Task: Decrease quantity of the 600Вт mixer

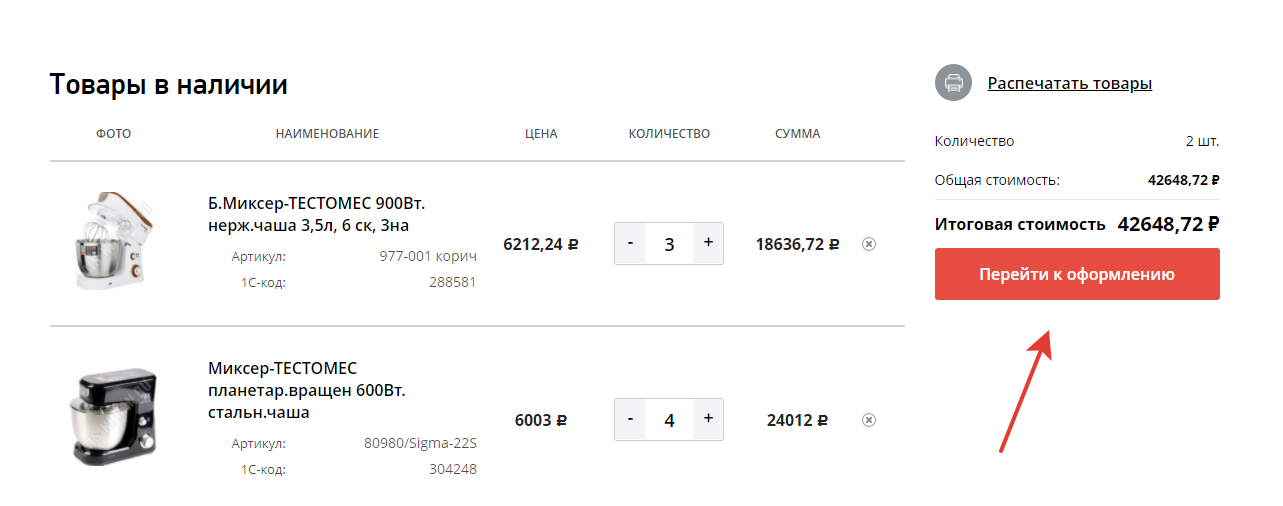Action: (630, 420)
